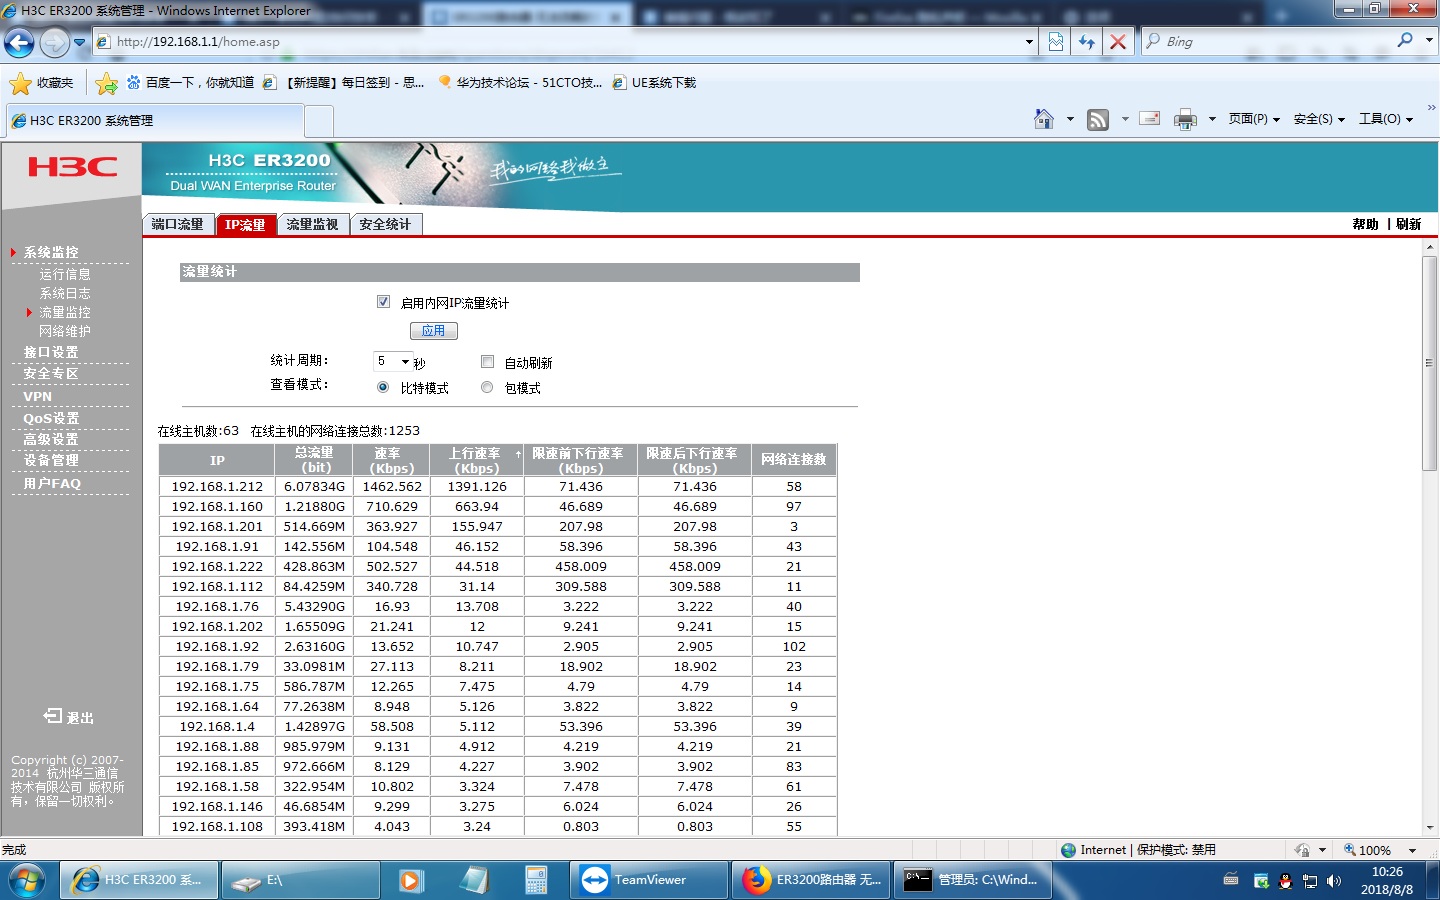The image size is (1440, 900).
Task: Click the RSS feeds icon
Action: [1098, 120]
